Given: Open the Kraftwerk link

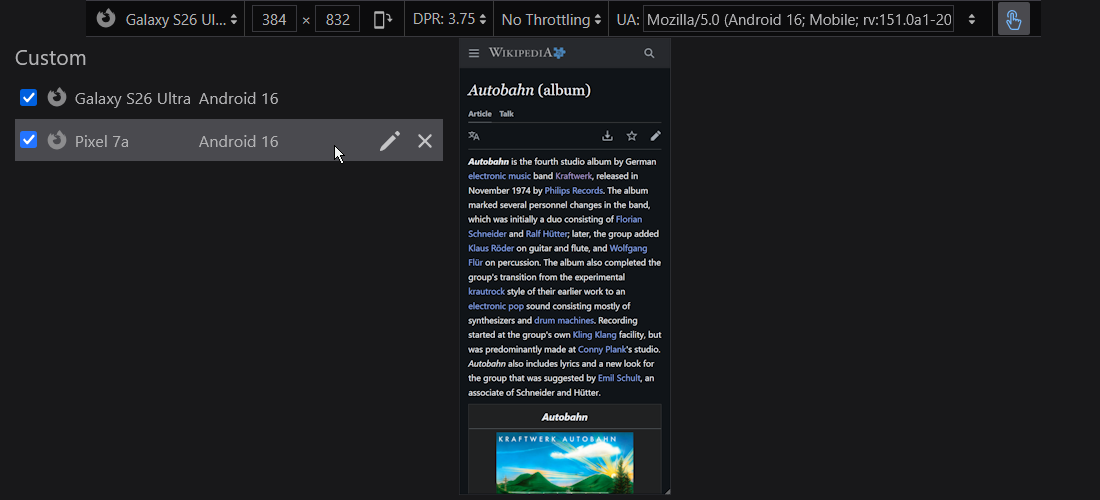Looking at the screenshot, I should [574, 176].
